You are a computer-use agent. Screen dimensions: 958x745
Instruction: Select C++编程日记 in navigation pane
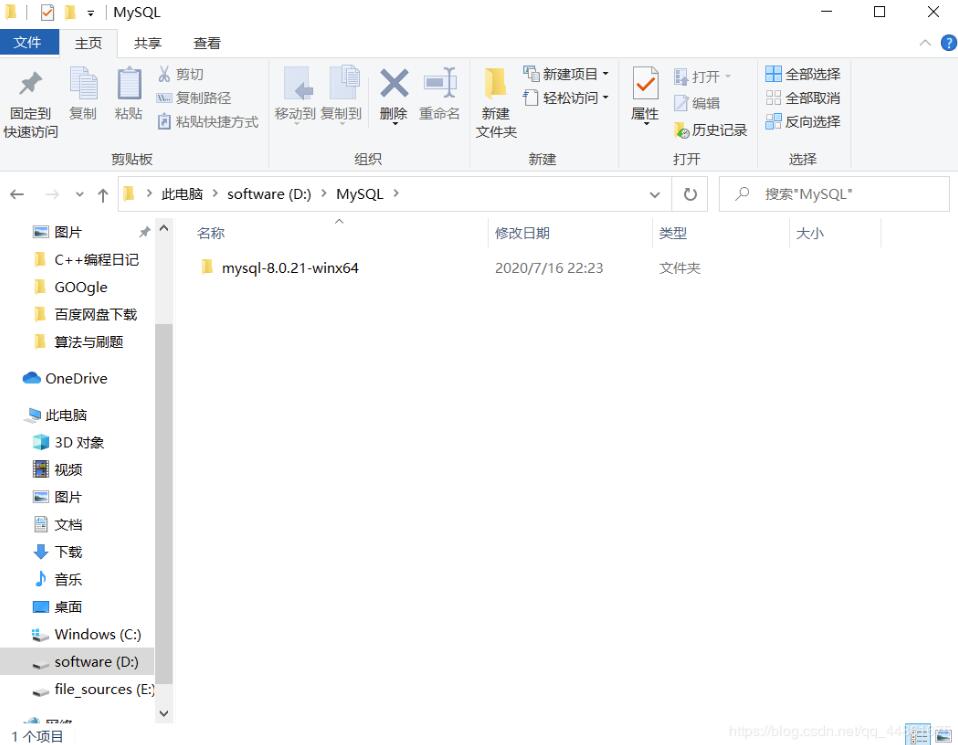click(86, 260)
